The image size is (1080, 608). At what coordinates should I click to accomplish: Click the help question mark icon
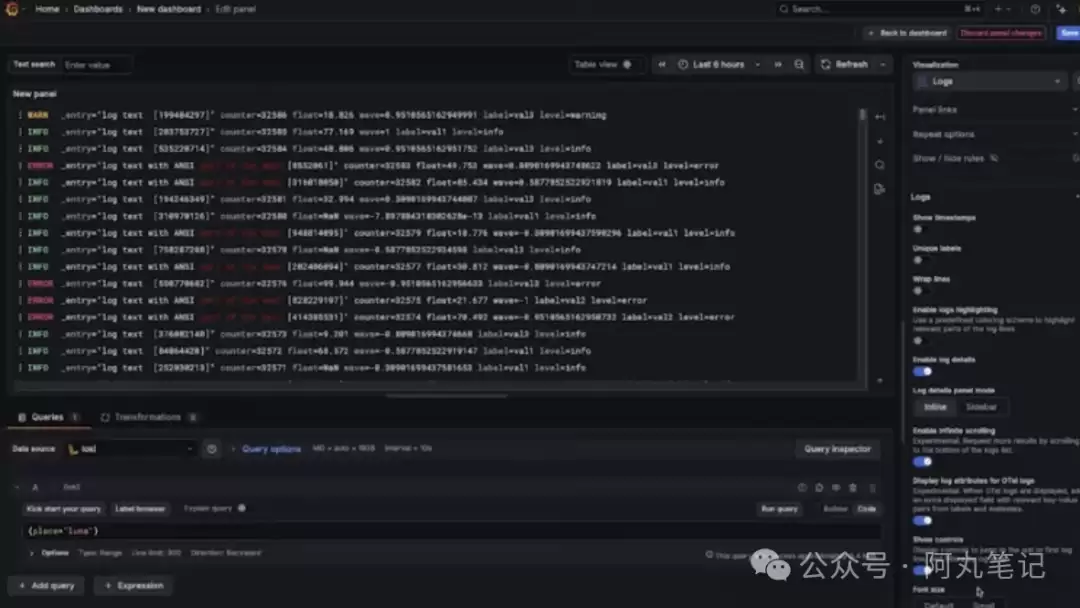point(1035,9)
